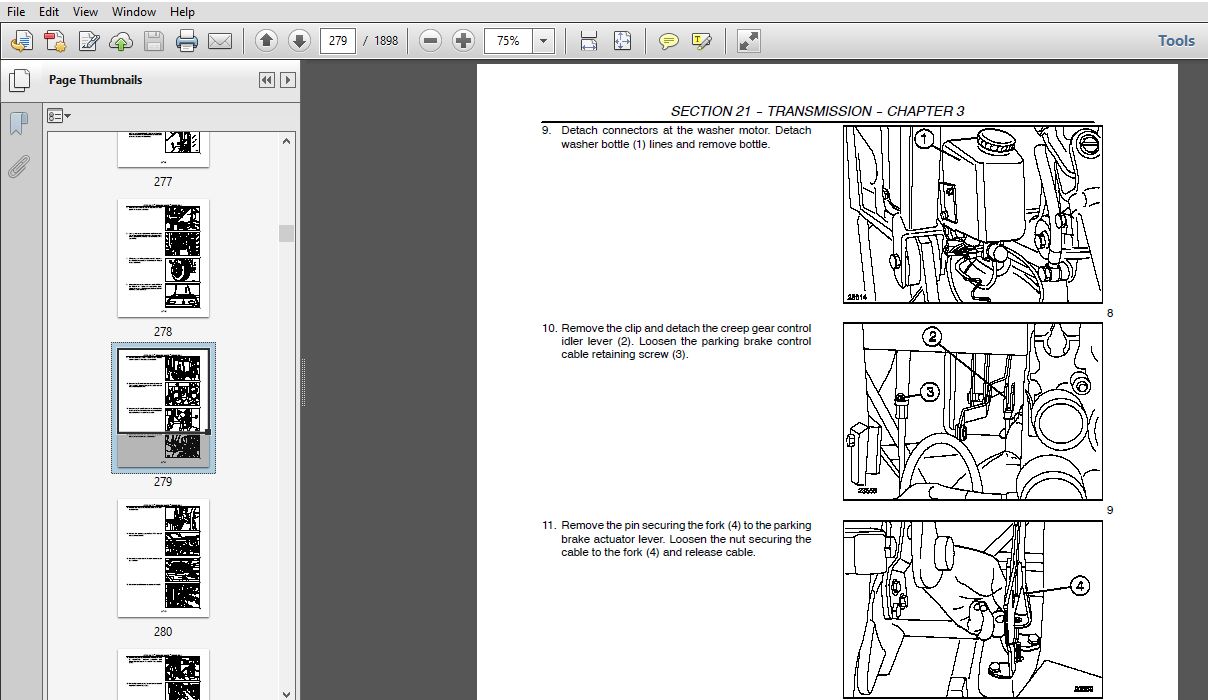Open the Edit menu
Viewport: 1208px width, 700px height.
tap(49, 12)
